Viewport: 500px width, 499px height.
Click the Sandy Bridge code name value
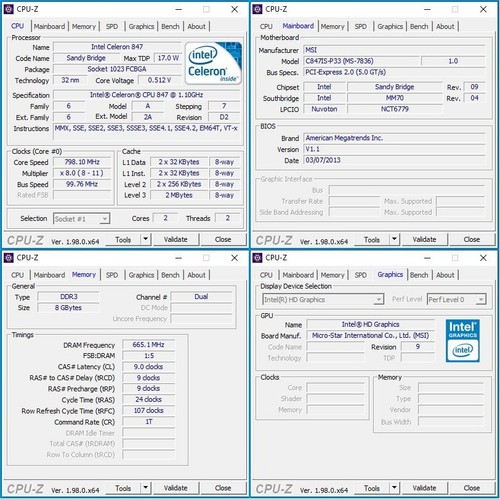point(86,58)
